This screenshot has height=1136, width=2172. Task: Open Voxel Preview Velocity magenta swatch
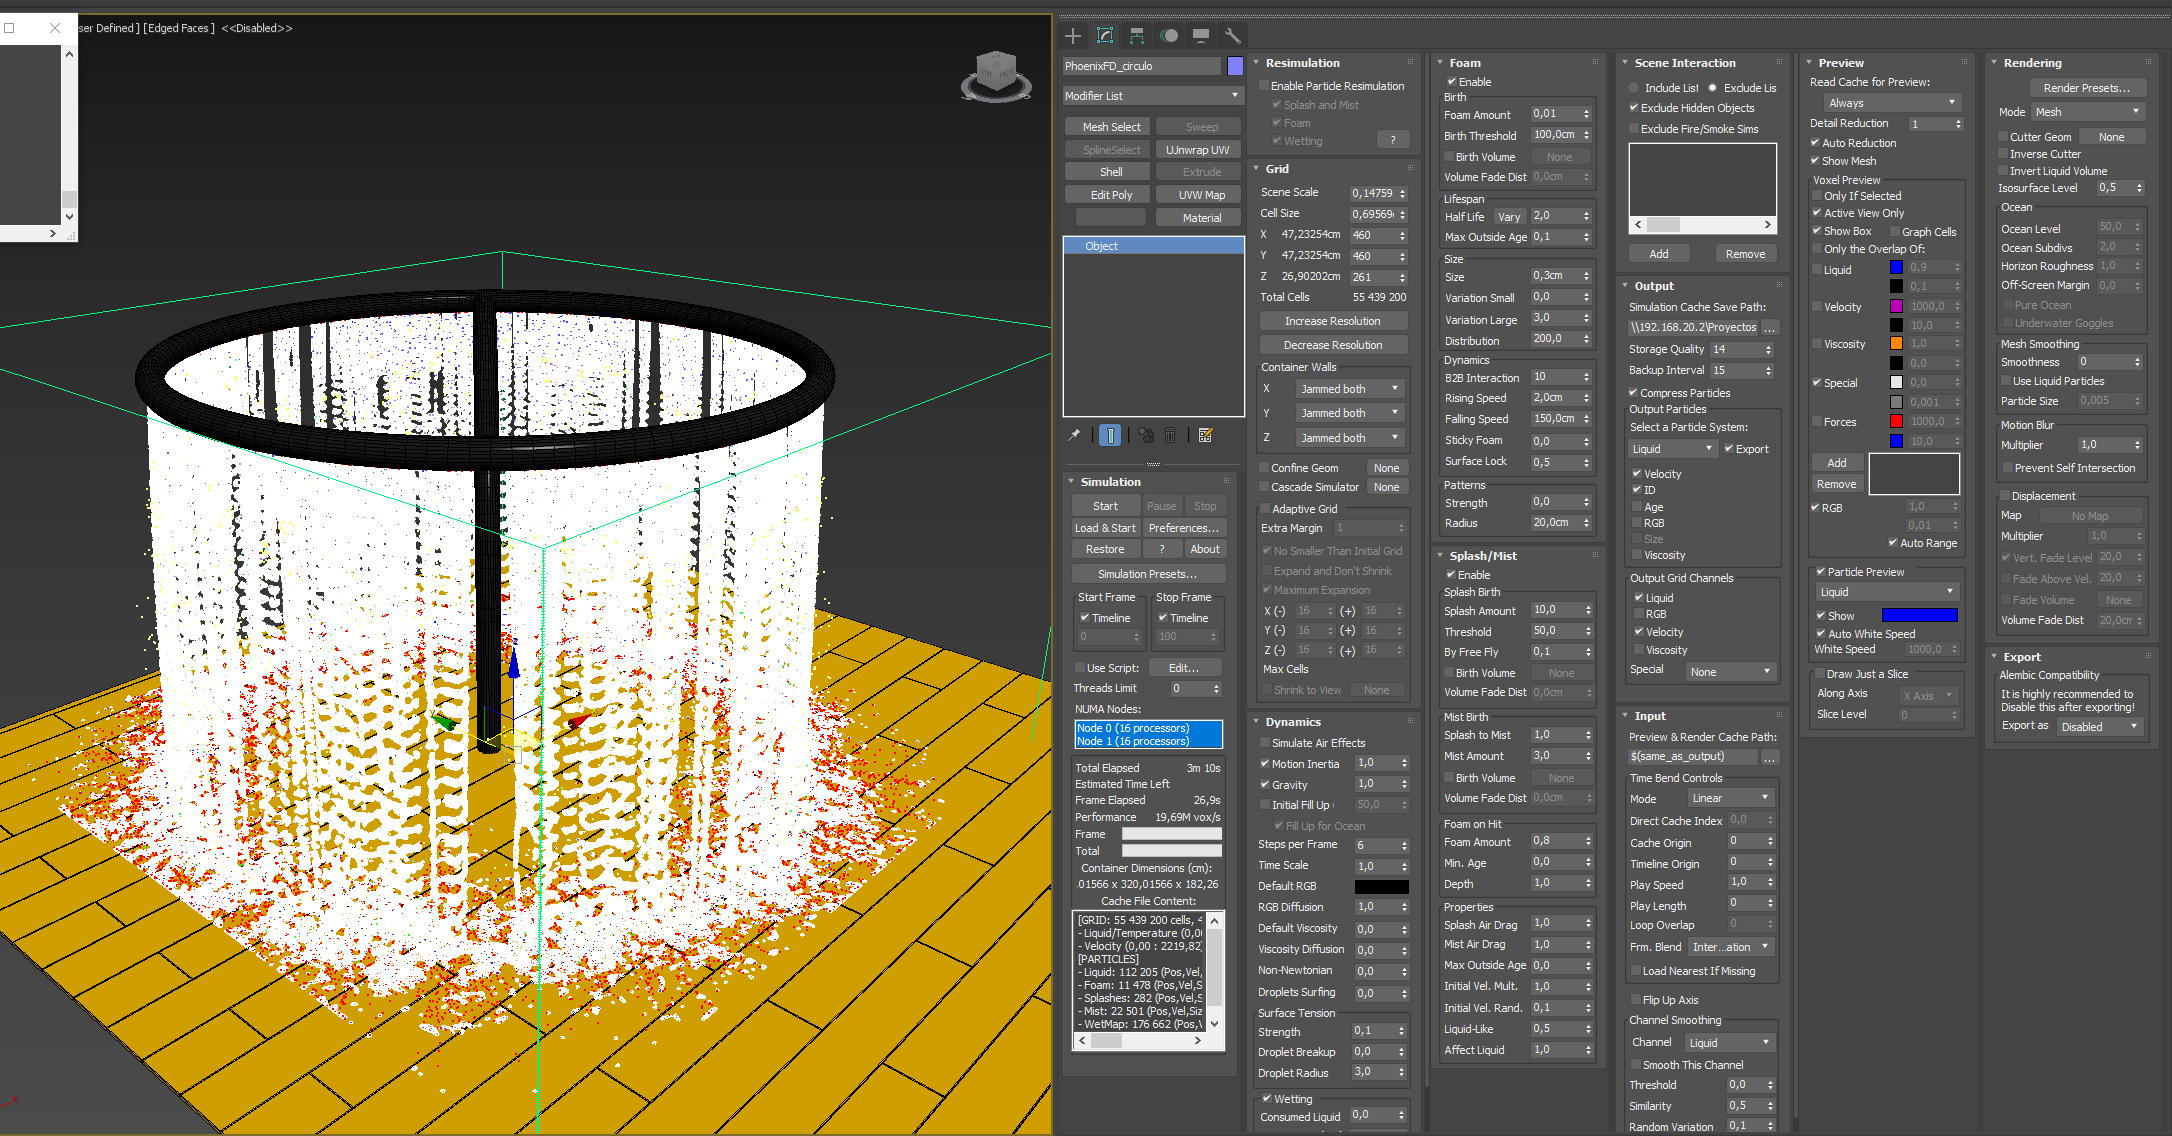pos(1896,306)
